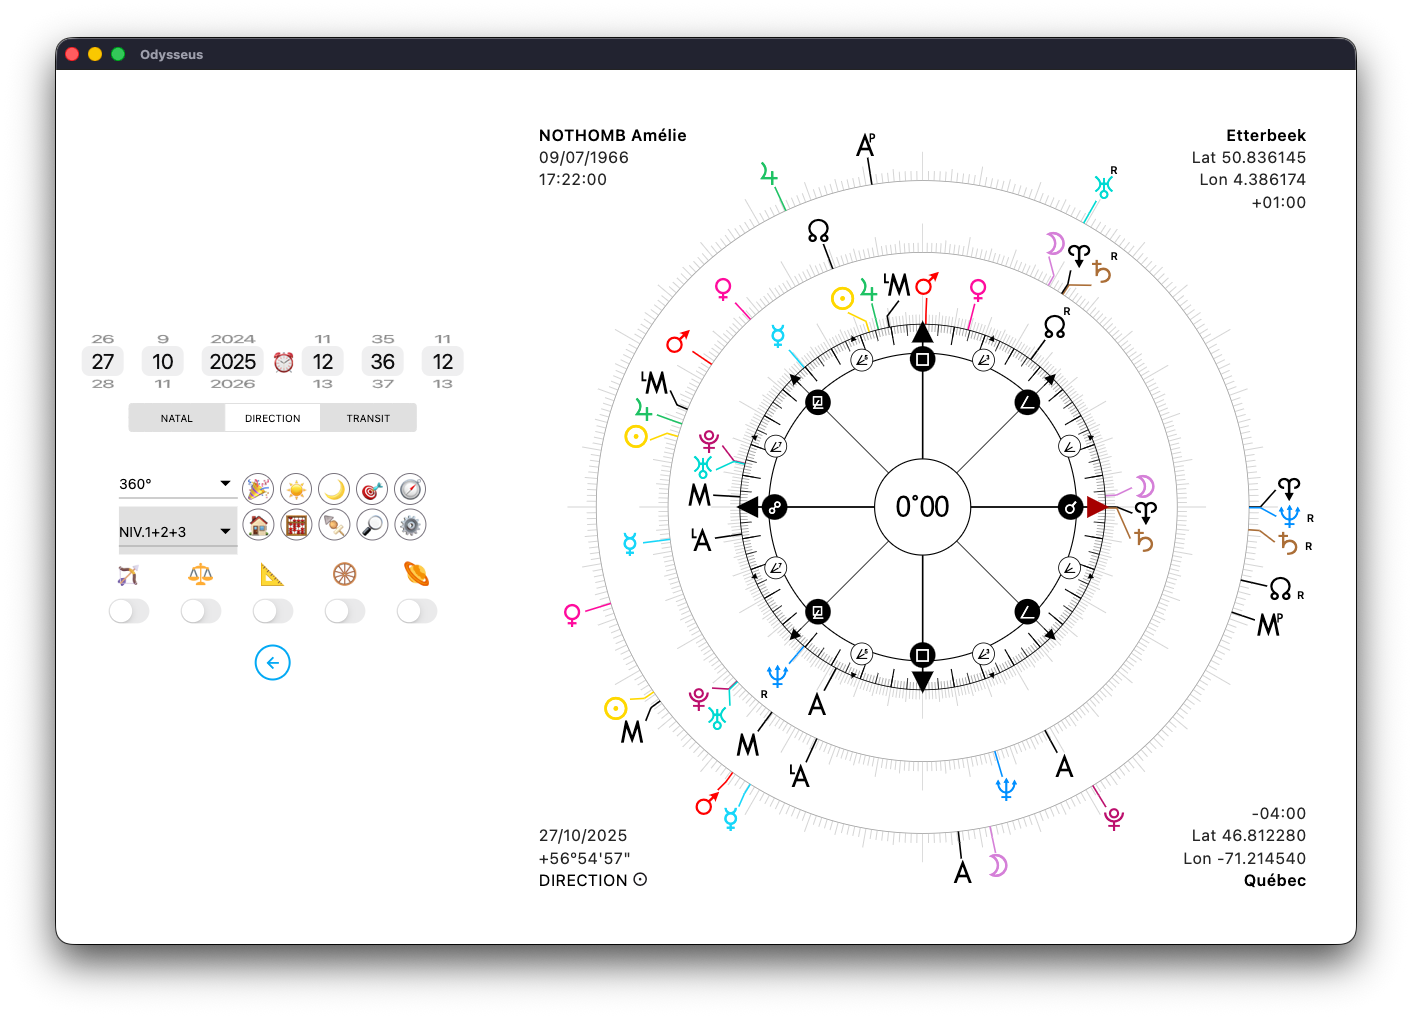Switch to the NATAL tab
The height and width of the screenshot is (1018, 1412).
177,418
